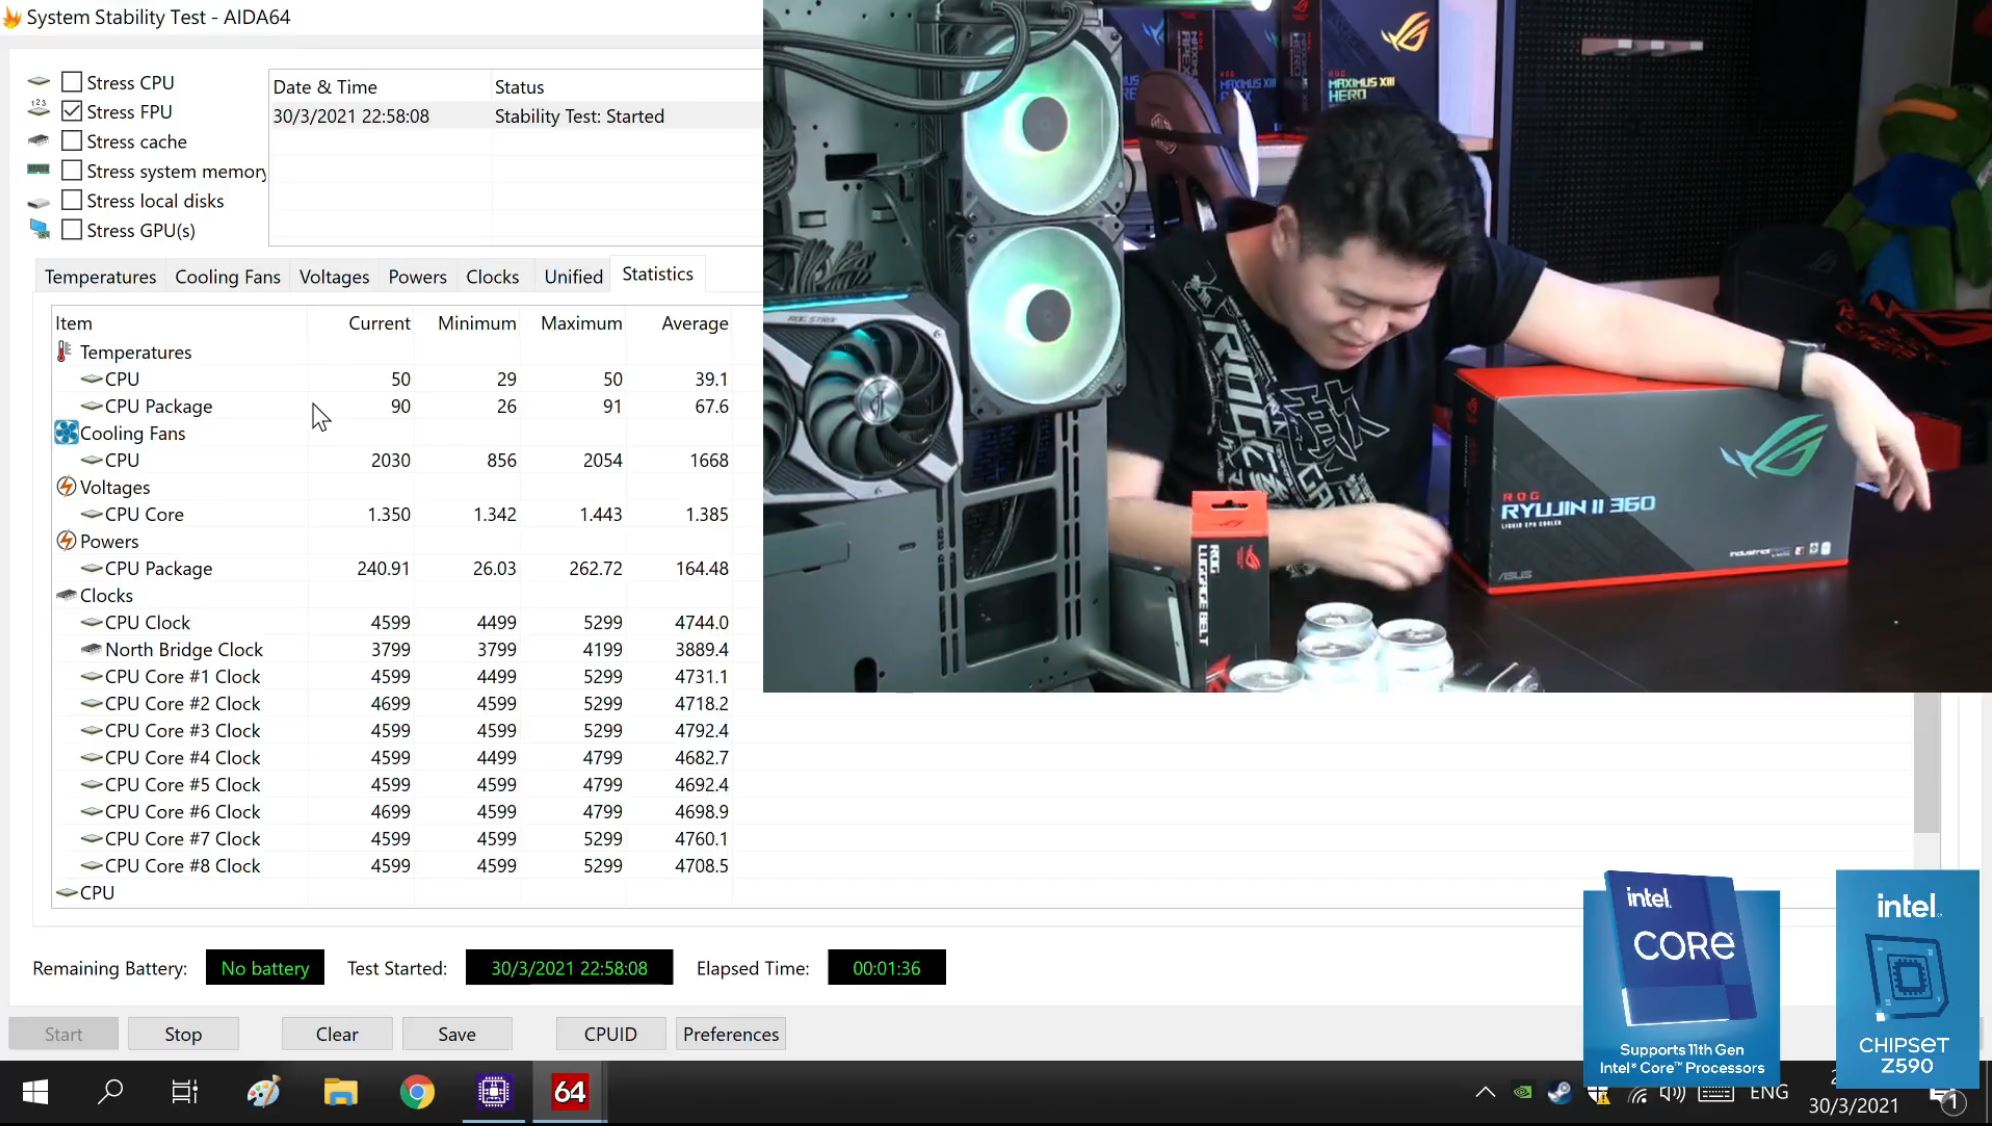Enable the Stress cache checkbox
1992x1126 pixels.
pyautogui.click(x=72, y=141)
